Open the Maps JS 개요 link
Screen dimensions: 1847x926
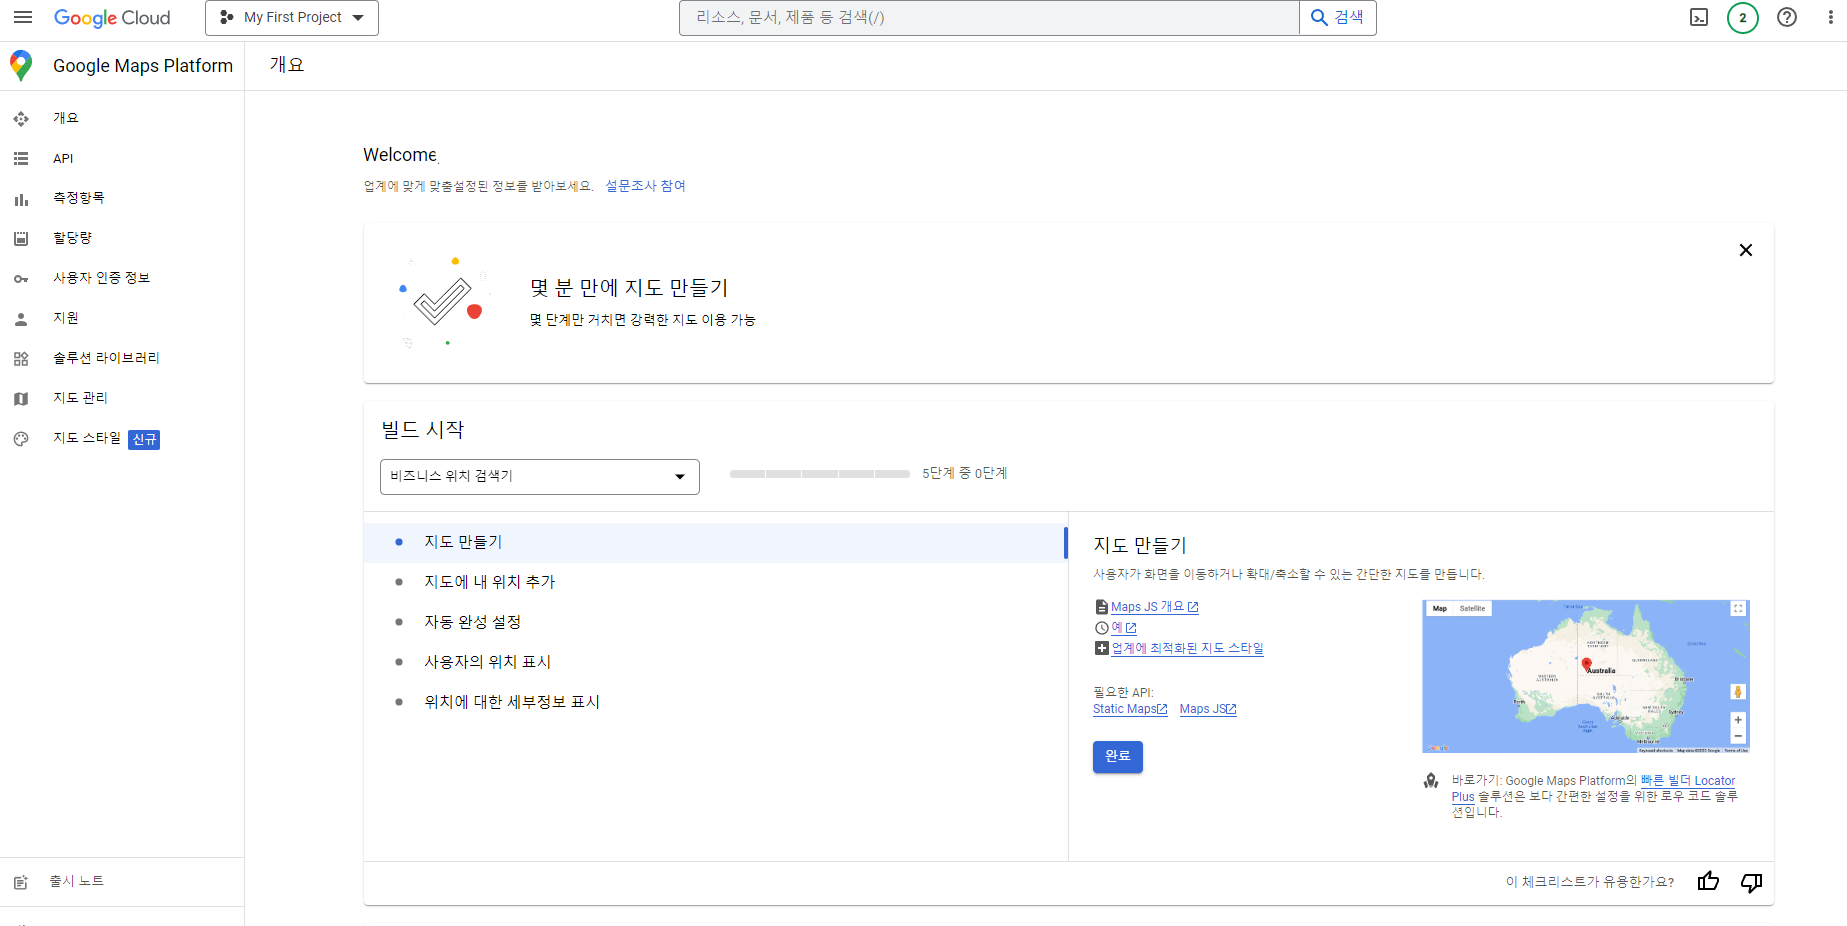pyautogui.click(x=1154, y=607)
